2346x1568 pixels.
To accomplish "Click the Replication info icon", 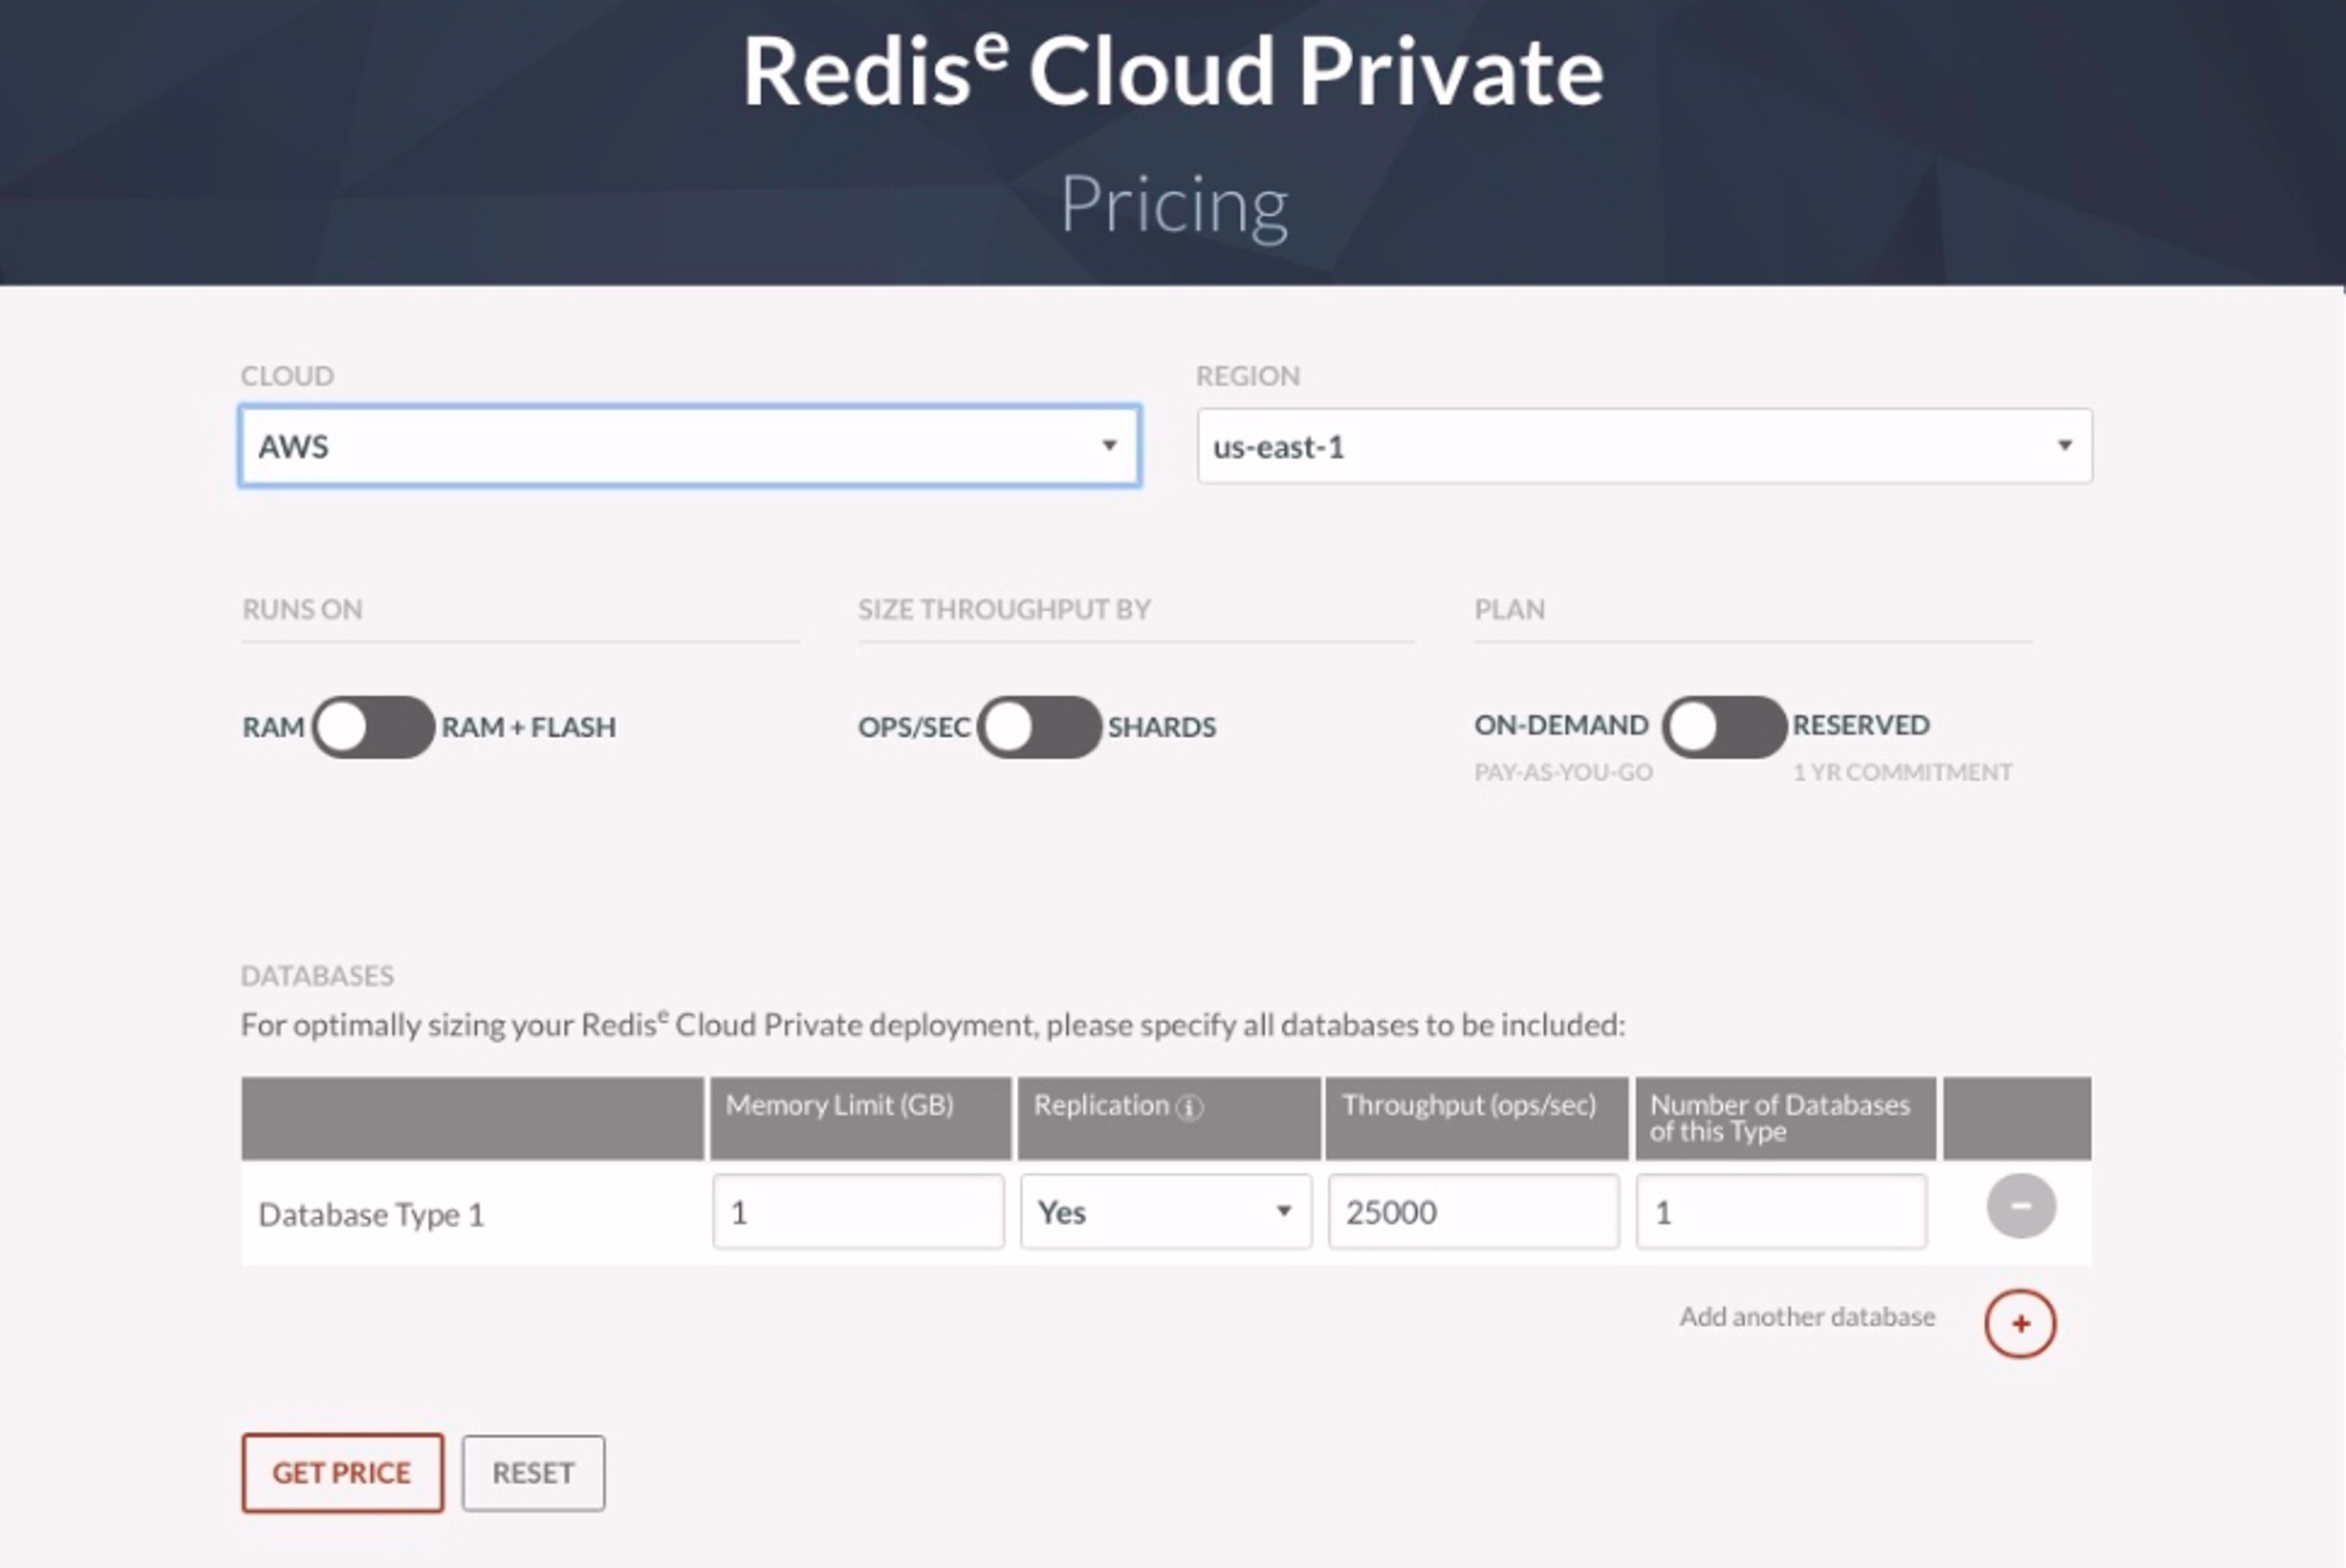I will pos(1189,1107).
